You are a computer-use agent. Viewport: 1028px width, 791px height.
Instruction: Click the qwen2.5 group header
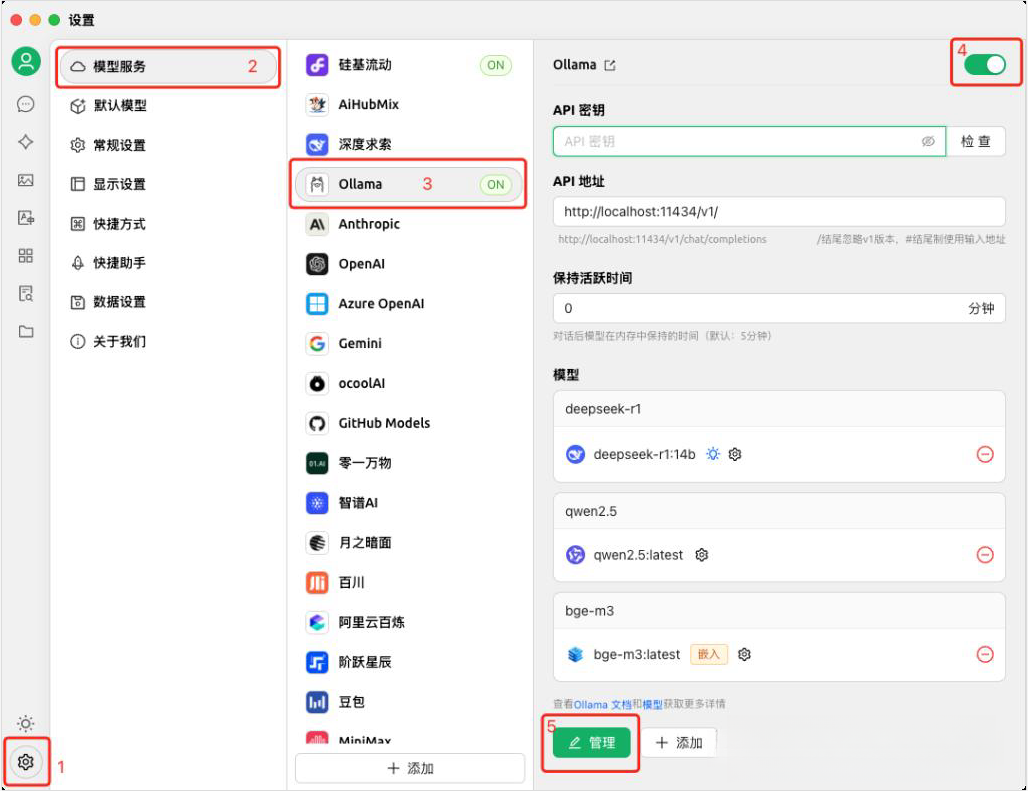[x=779, y=511]
